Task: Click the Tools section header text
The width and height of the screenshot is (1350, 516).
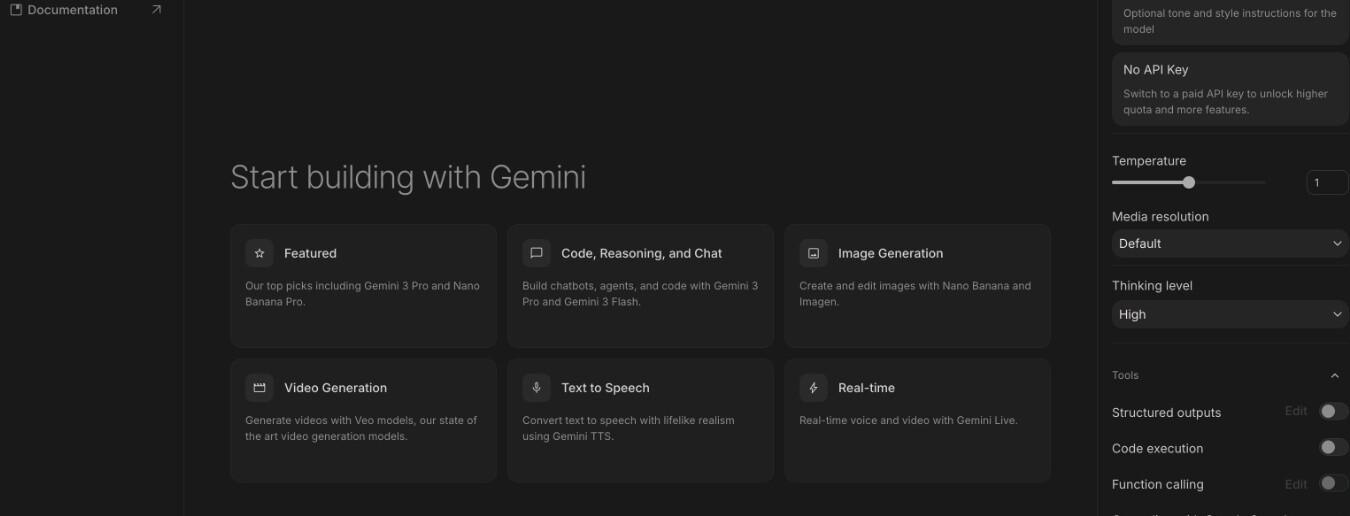Action: pyautogui.click(x=1125, y=375)
